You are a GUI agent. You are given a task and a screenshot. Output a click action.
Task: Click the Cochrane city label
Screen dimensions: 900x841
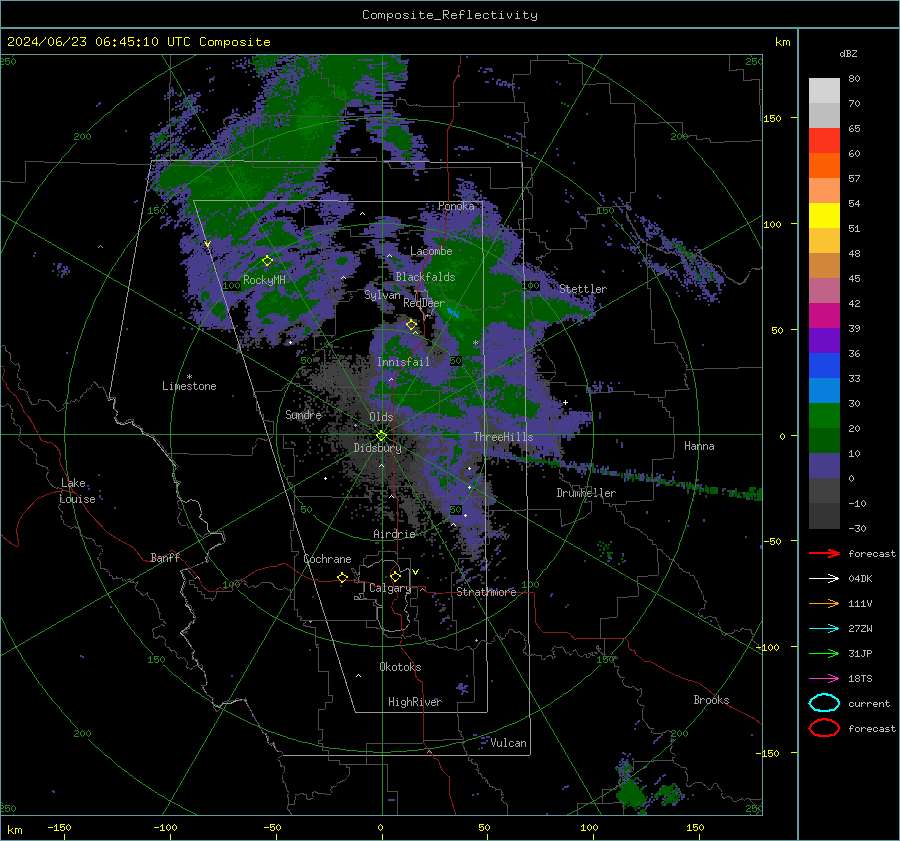(327, 559)
